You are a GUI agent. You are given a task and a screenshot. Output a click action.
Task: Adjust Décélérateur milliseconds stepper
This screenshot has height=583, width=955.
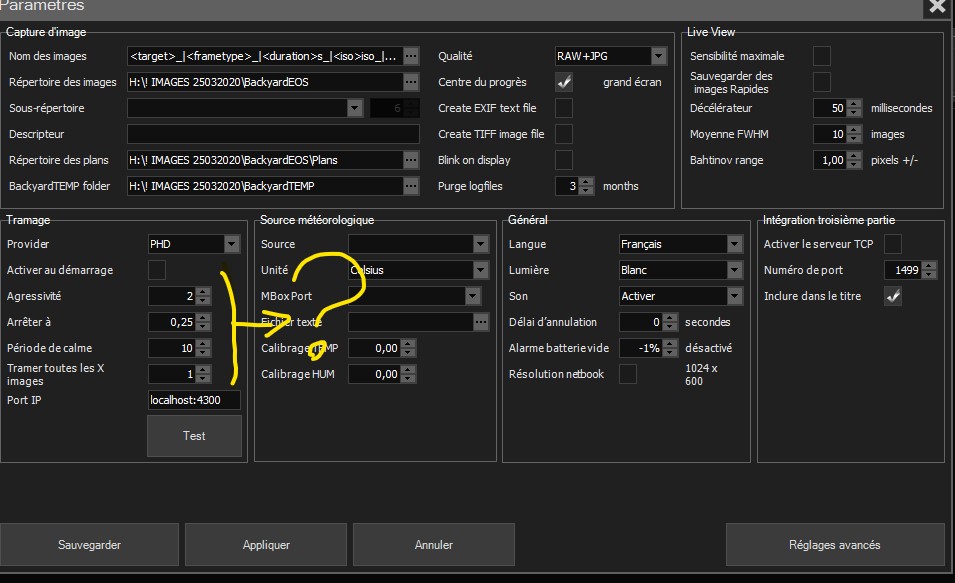(x=855, y=108)
